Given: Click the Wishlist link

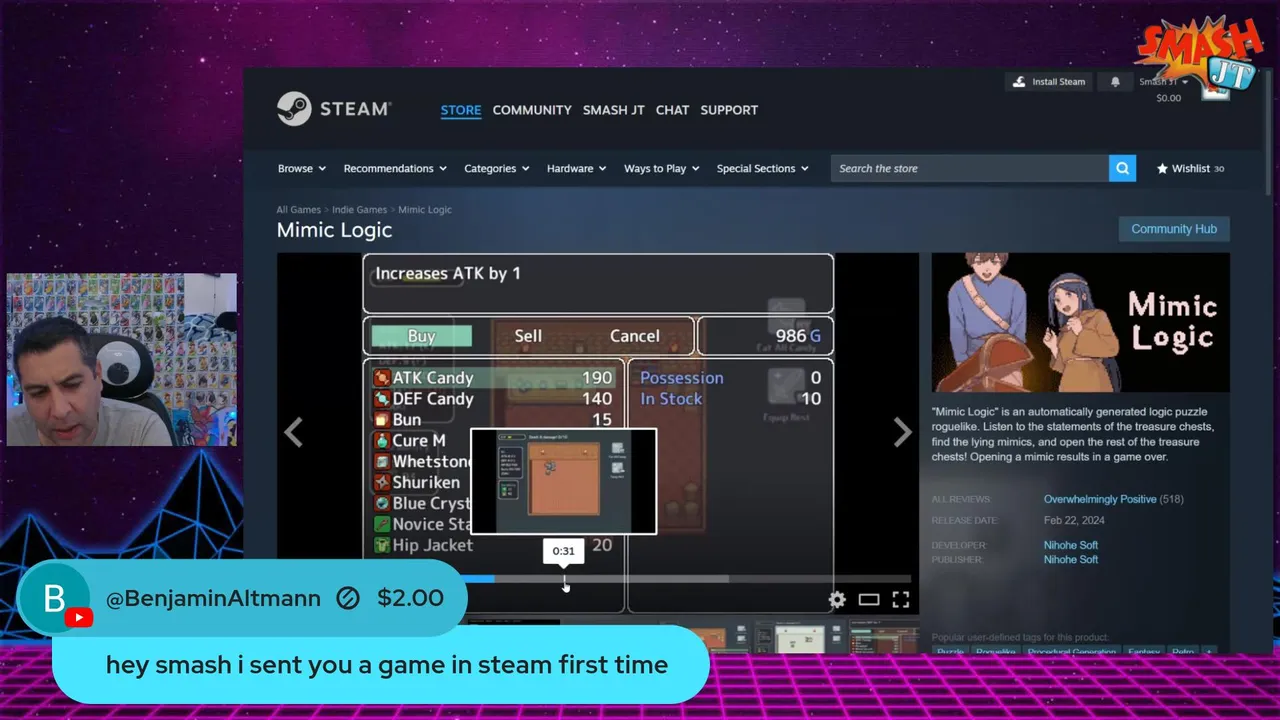Looking at the screenshot, I should coord(1190,169).
